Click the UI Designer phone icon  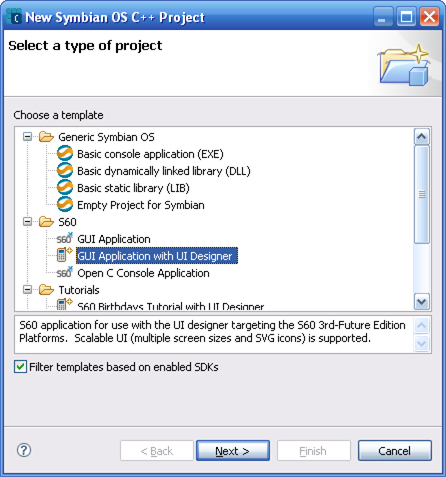click(x=64, y=255)
